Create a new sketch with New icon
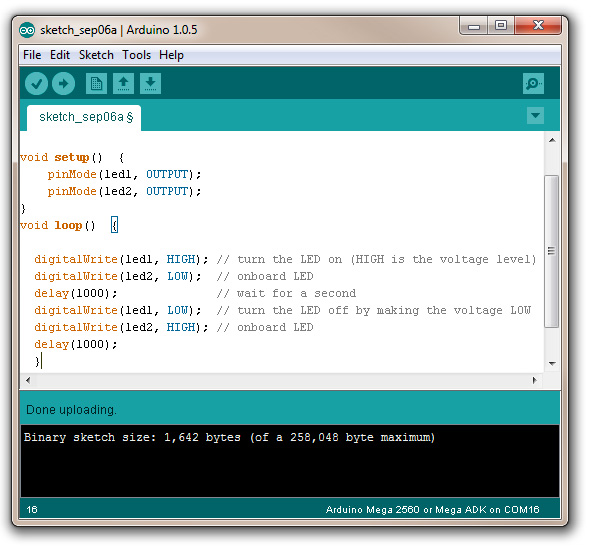The height and width of the screenshot is (548, 594). (x=96, y=84)
